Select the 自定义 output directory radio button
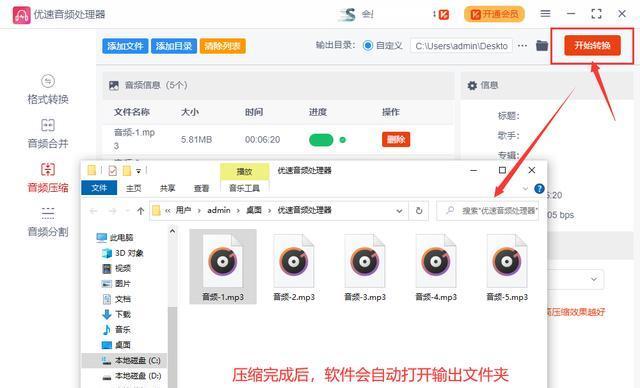640x388 pixels. (x=368, y=46)
